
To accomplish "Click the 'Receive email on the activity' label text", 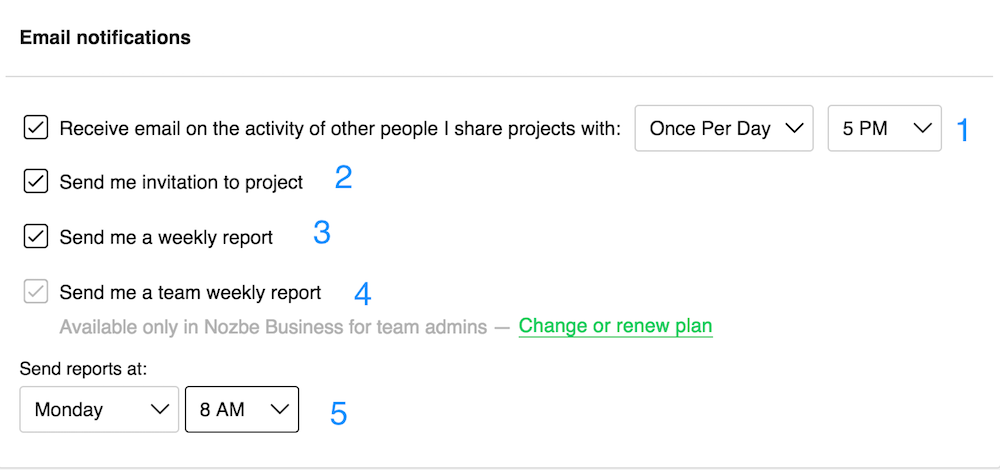I will [340, 129].
